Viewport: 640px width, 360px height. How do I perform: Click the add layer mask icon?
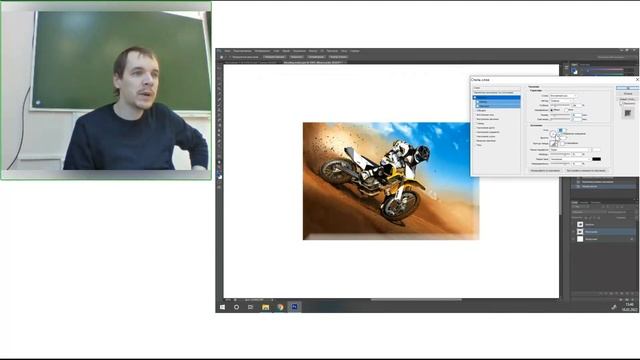click(611, 293)
